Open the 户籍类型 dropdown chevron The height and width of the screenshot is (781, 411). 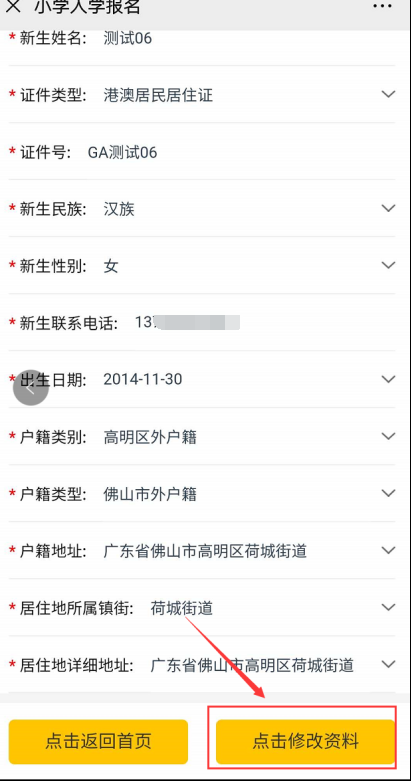tap(388, 493)
